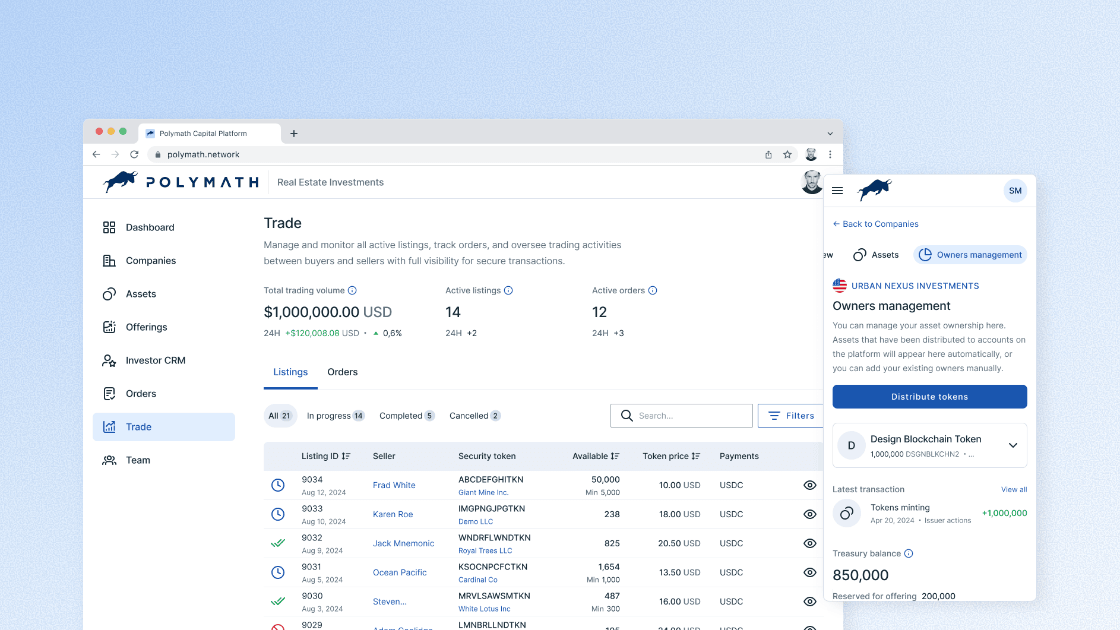This screenshot has width=1120, height=630.
Task: Switch to the Orders tab above listings
Action: [x=342, y=372]
